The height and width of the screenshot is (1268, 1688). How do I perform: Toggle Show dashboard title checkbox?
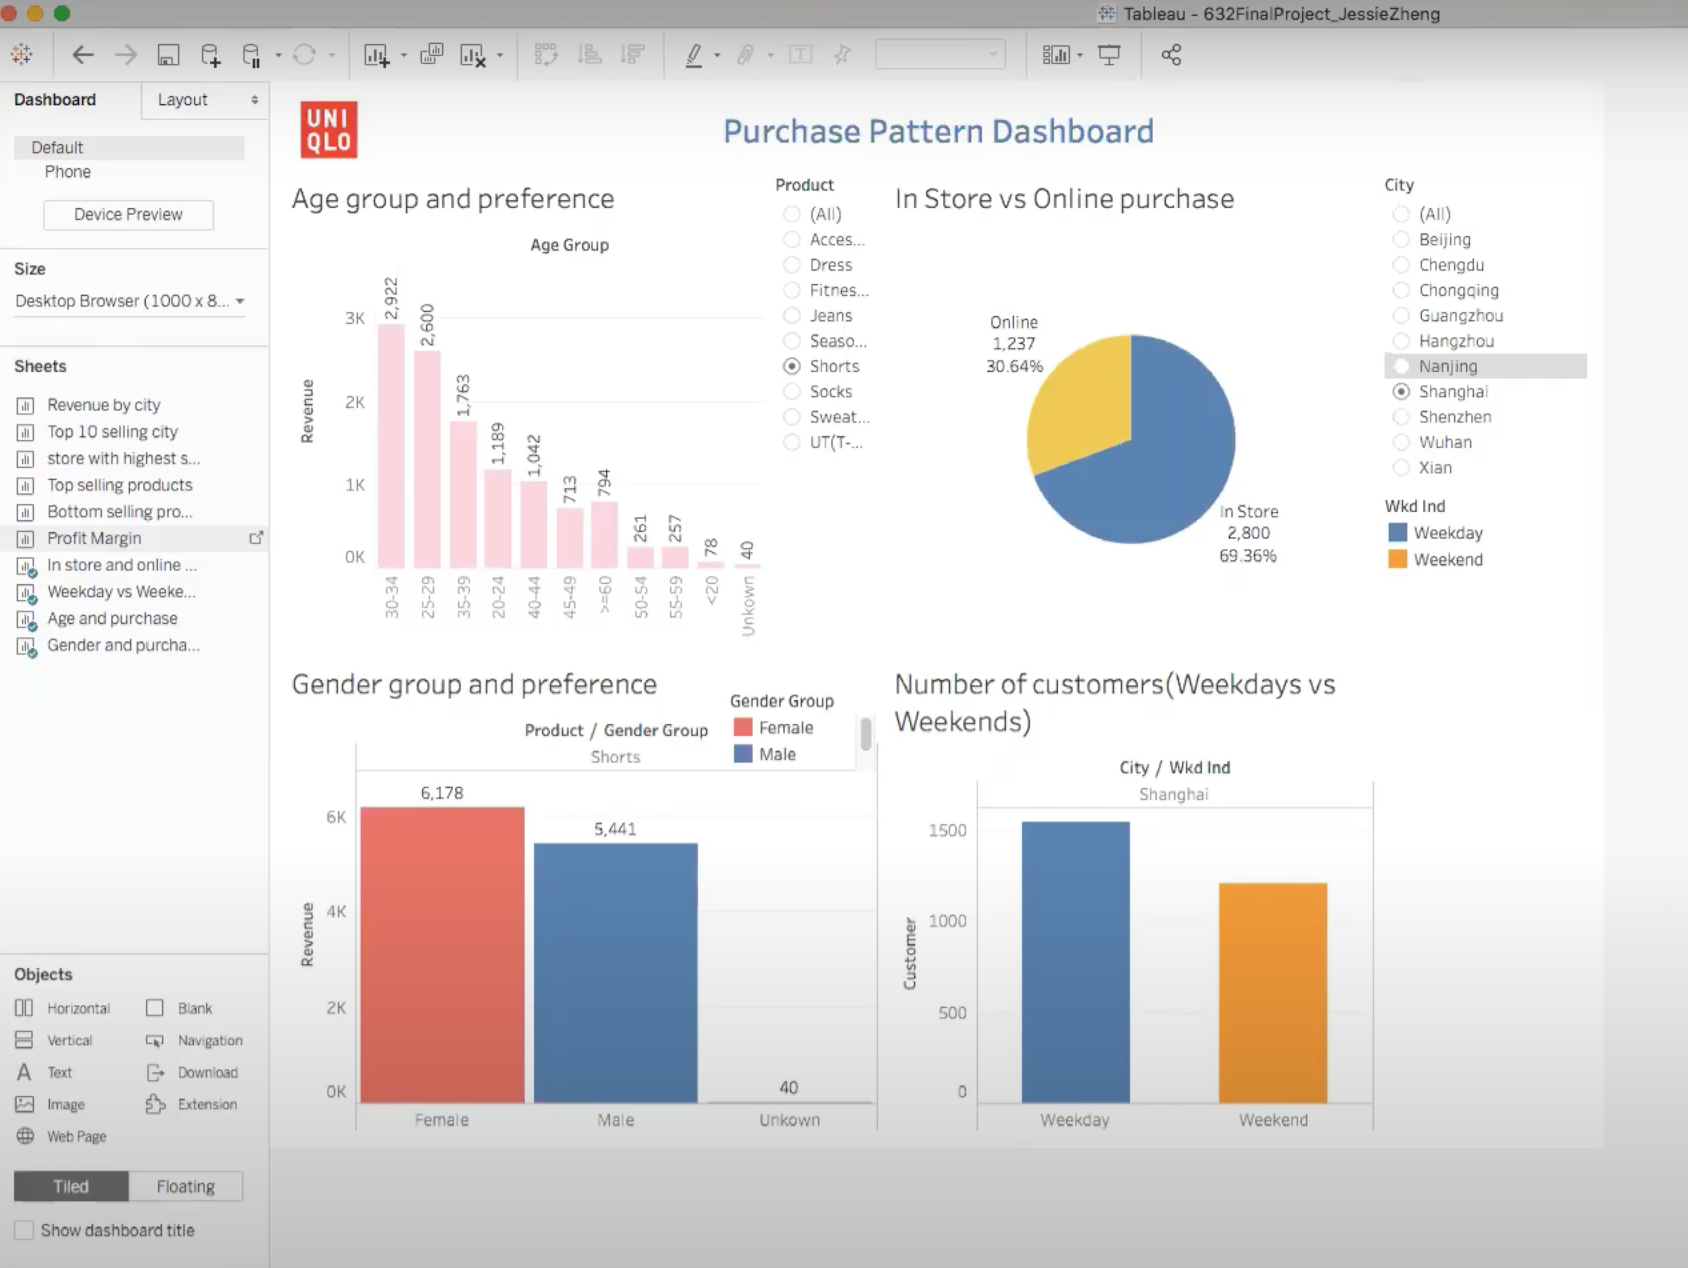tap(24, 1230)
